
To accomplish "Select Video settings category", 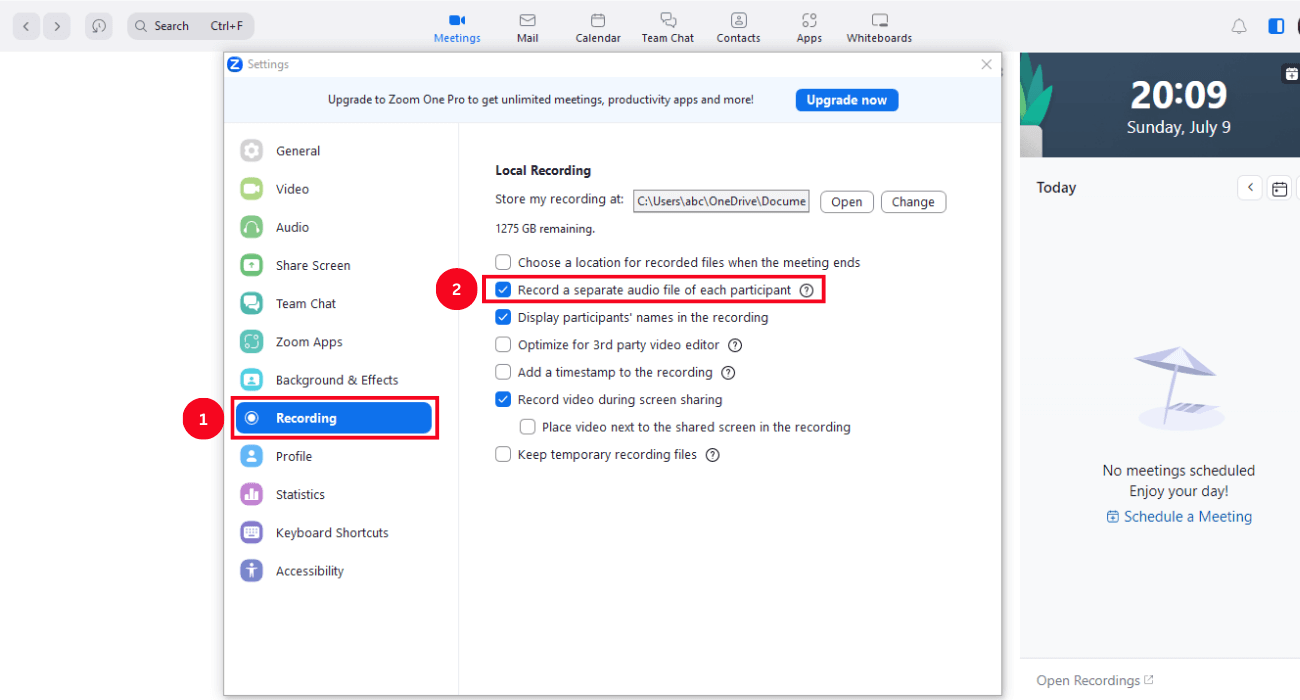I will (x=333, y=189).
